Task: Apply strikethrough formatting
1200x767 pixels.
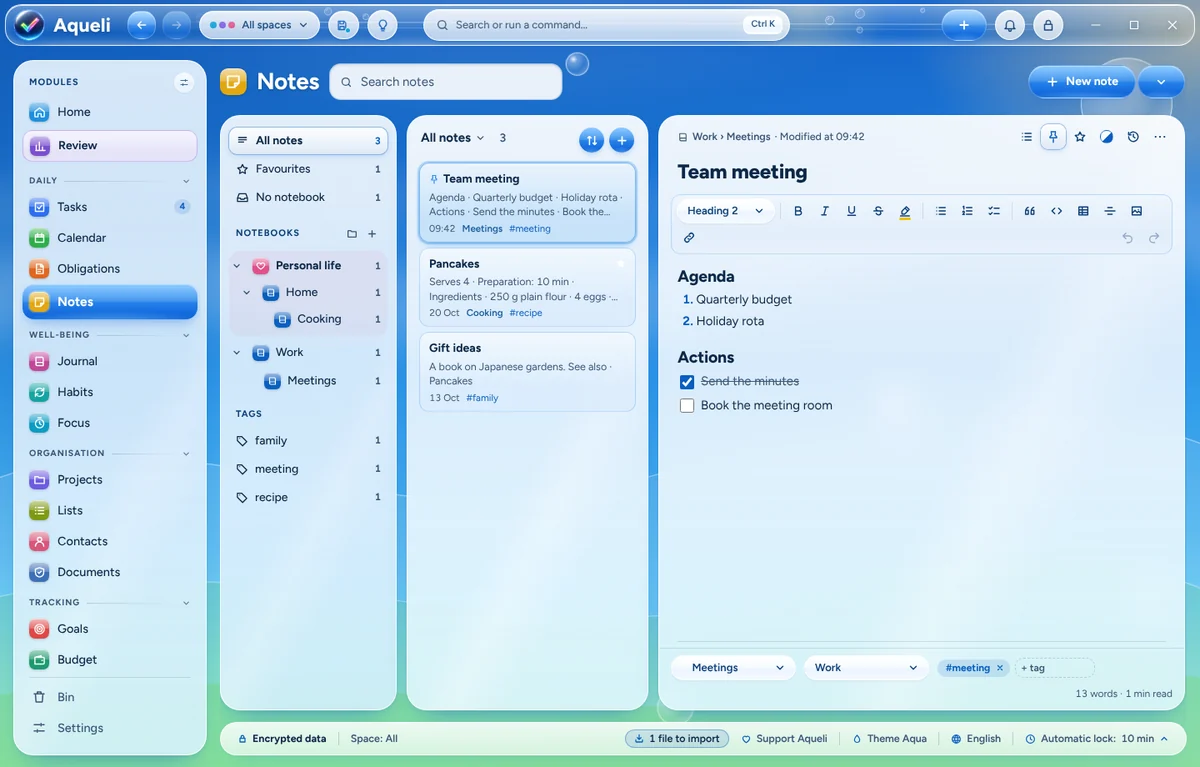Action: click(878, 211)
